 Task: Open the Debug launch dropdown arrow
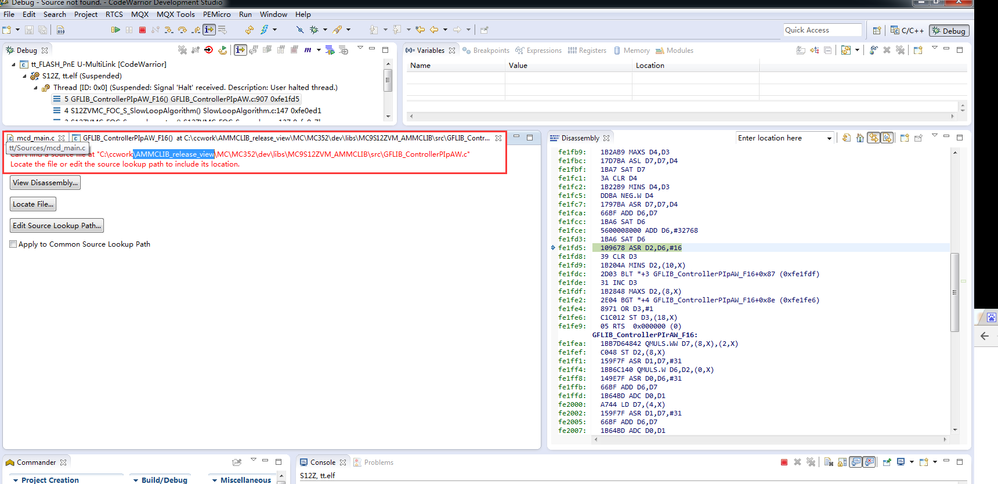pyautogui.click(x=325, y=30)
